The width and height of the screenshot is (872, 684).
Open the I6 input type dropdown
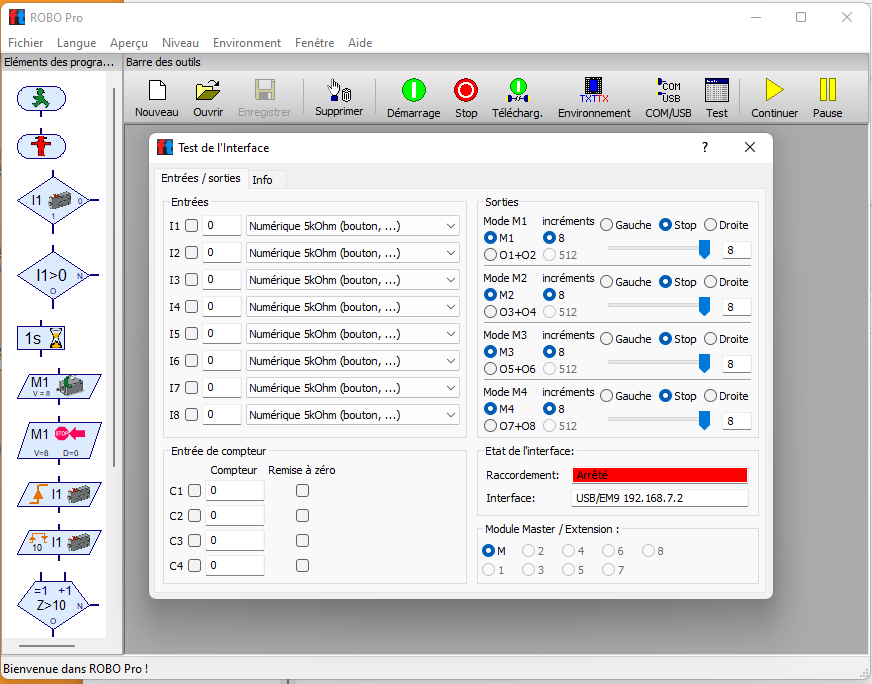[353, 361]
